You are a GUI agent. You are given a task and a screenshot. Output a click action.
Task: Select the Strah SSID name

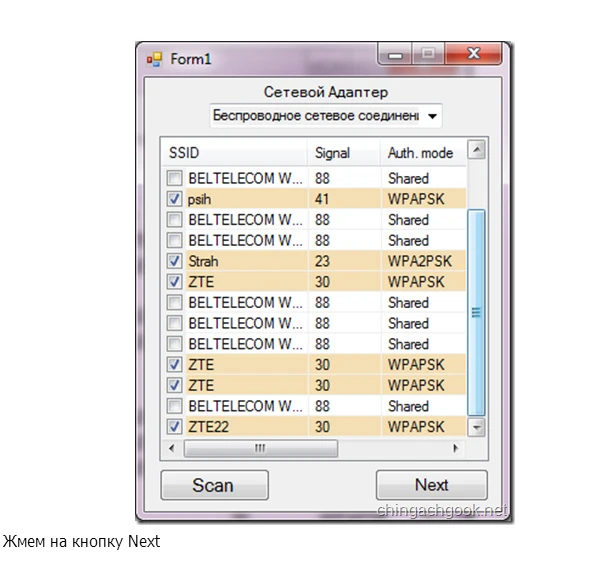coord(203,261)
